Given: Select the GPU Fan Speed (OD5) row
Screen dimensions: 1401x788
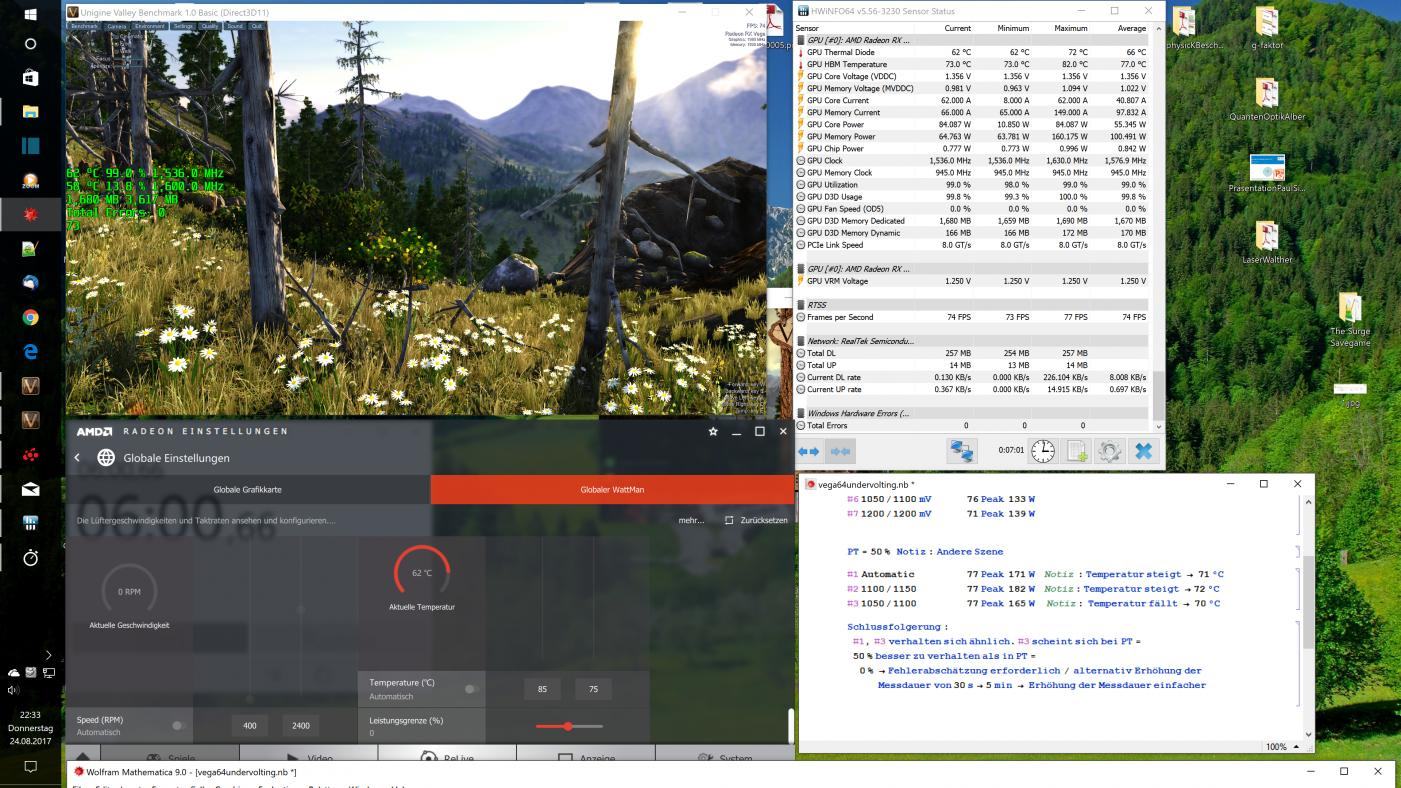Looking at the screenshot, I should tap(973, 209).
